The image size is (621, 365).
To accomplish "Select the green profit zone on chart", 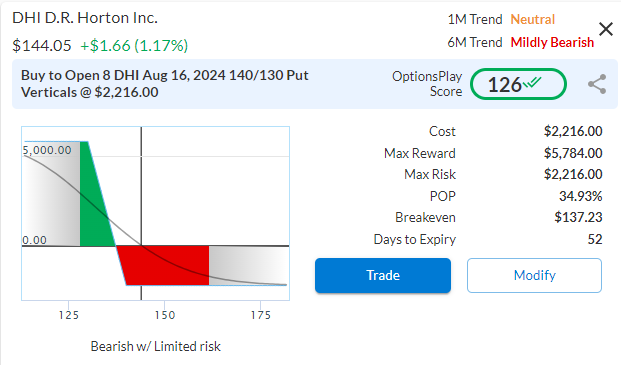I will [x=94, y=194].
